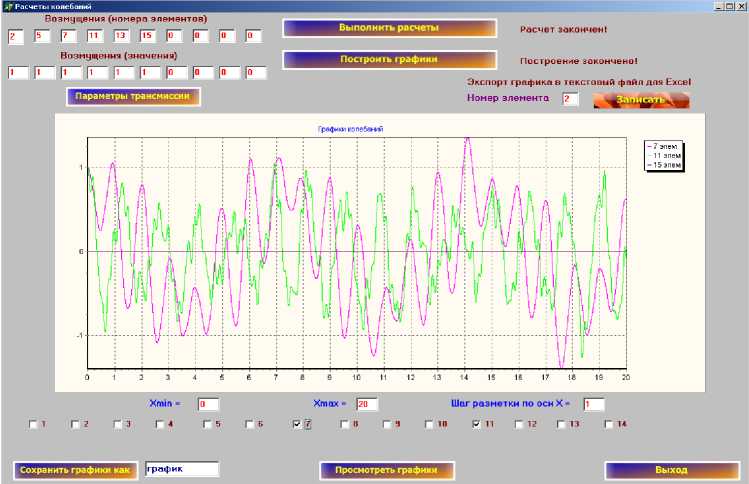Click the Xmin input field
Image resolution: width=749 pixels, height=484 pixels.
[207, 404]
